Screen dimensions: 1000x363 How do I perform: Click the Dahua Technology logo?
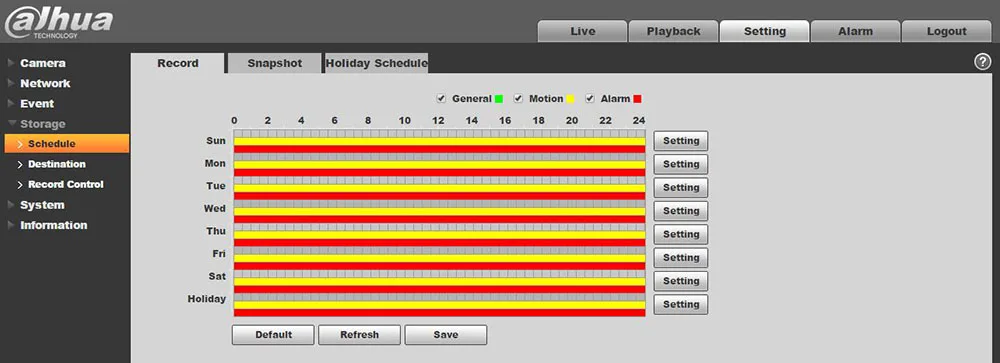[x=58, y=23]
